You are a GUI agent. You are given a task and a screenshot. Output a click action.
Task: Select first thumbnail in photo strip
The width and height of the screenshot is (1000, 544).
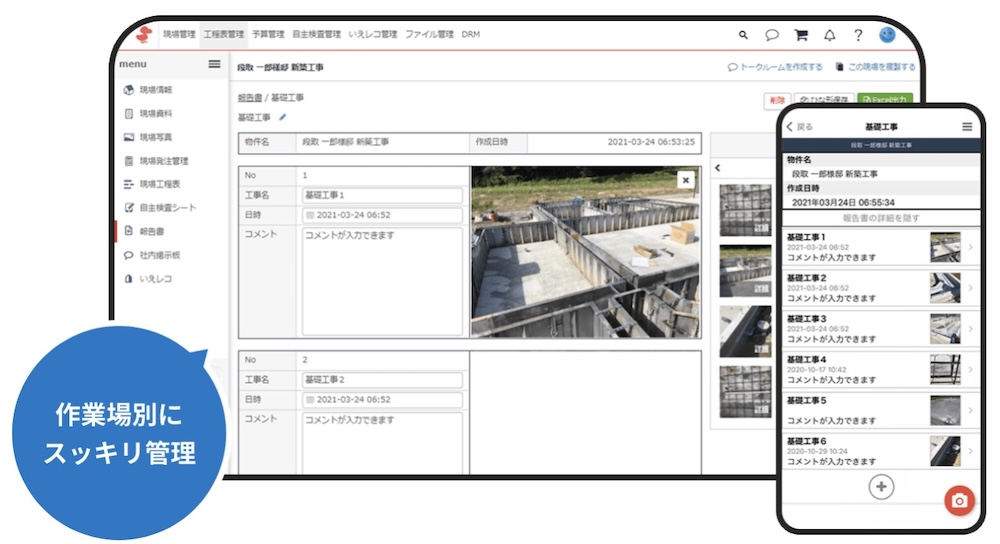[746, 210]
